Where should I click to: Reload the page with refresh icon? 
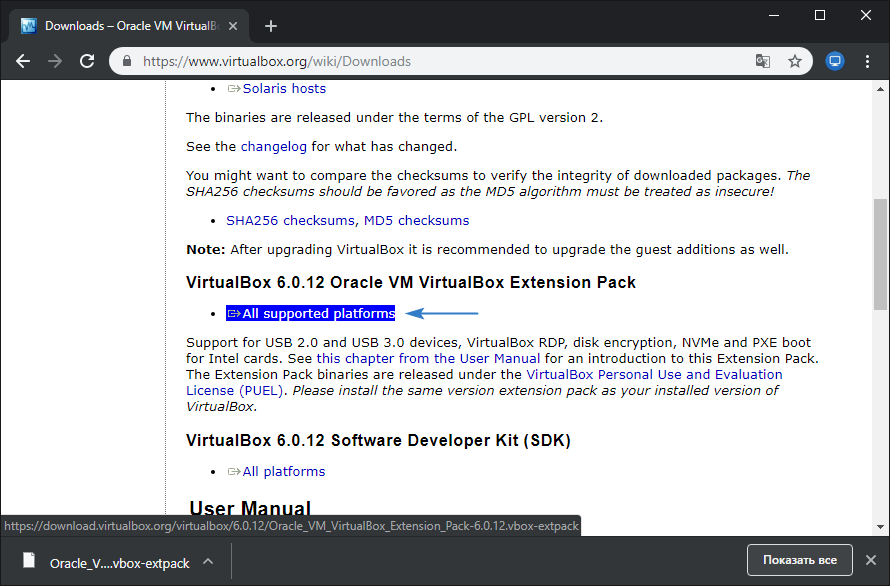point(87,61)
